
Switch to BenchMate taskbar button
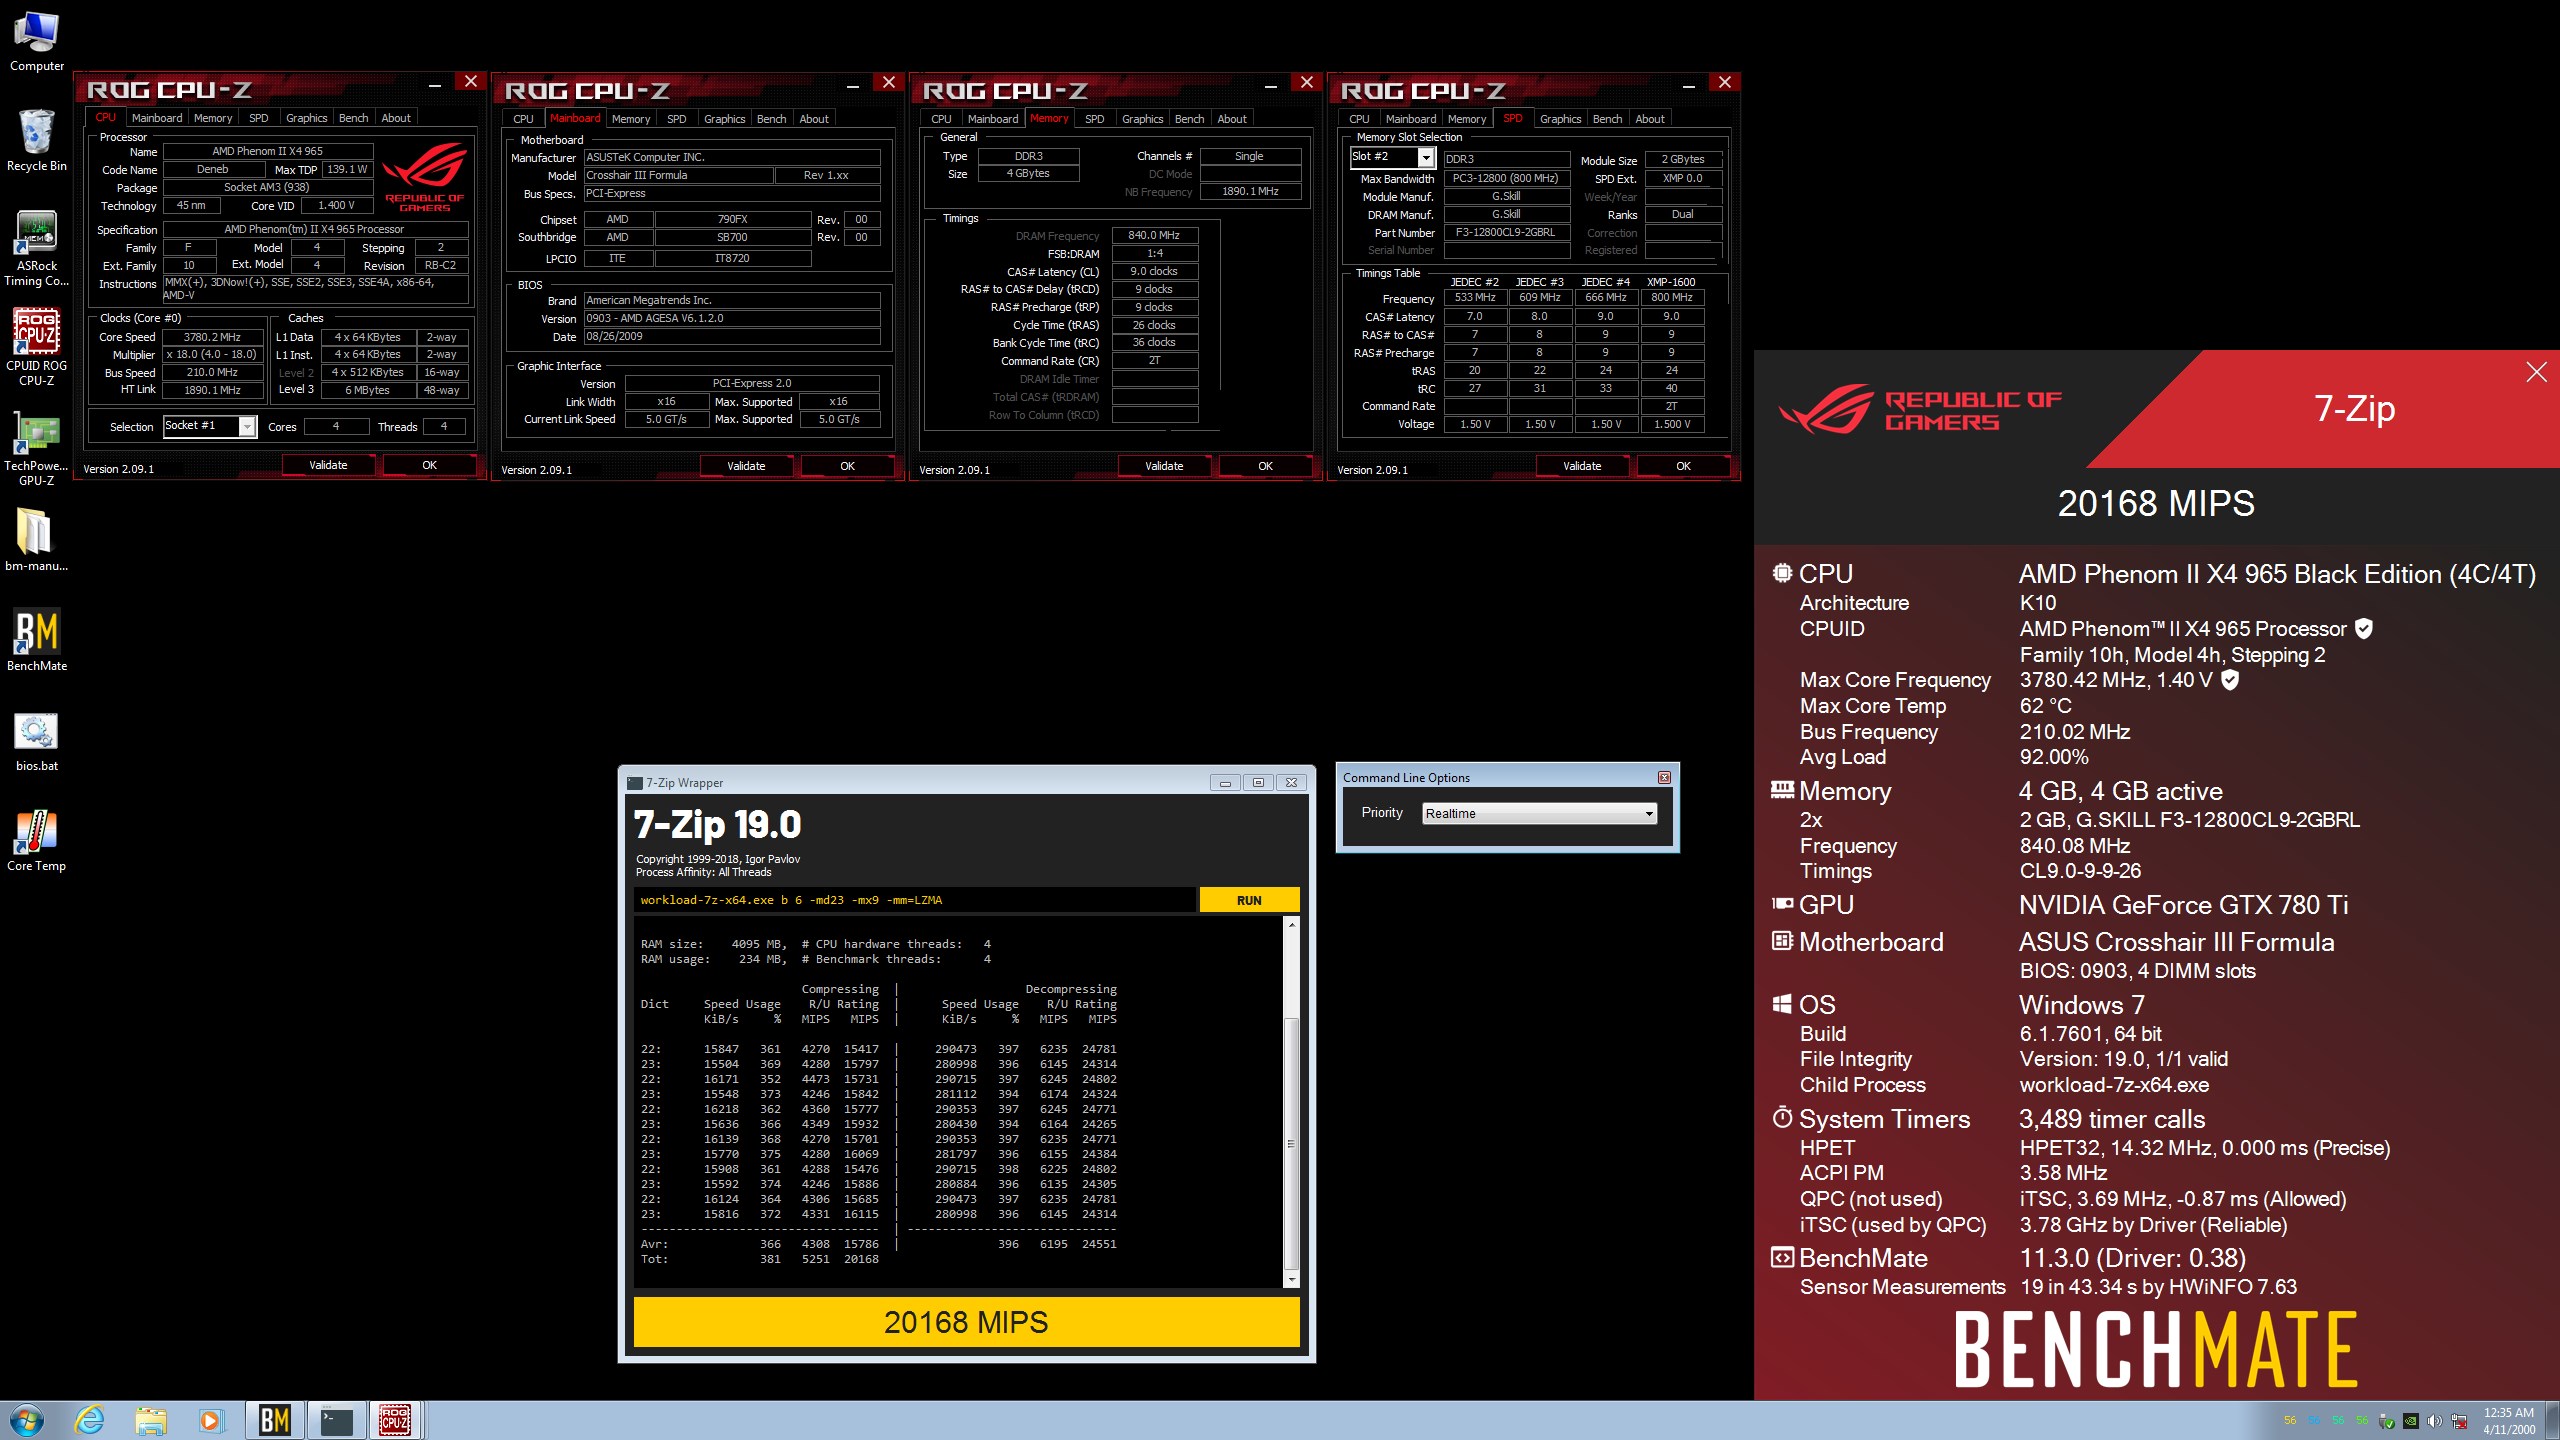(275, 1420)
